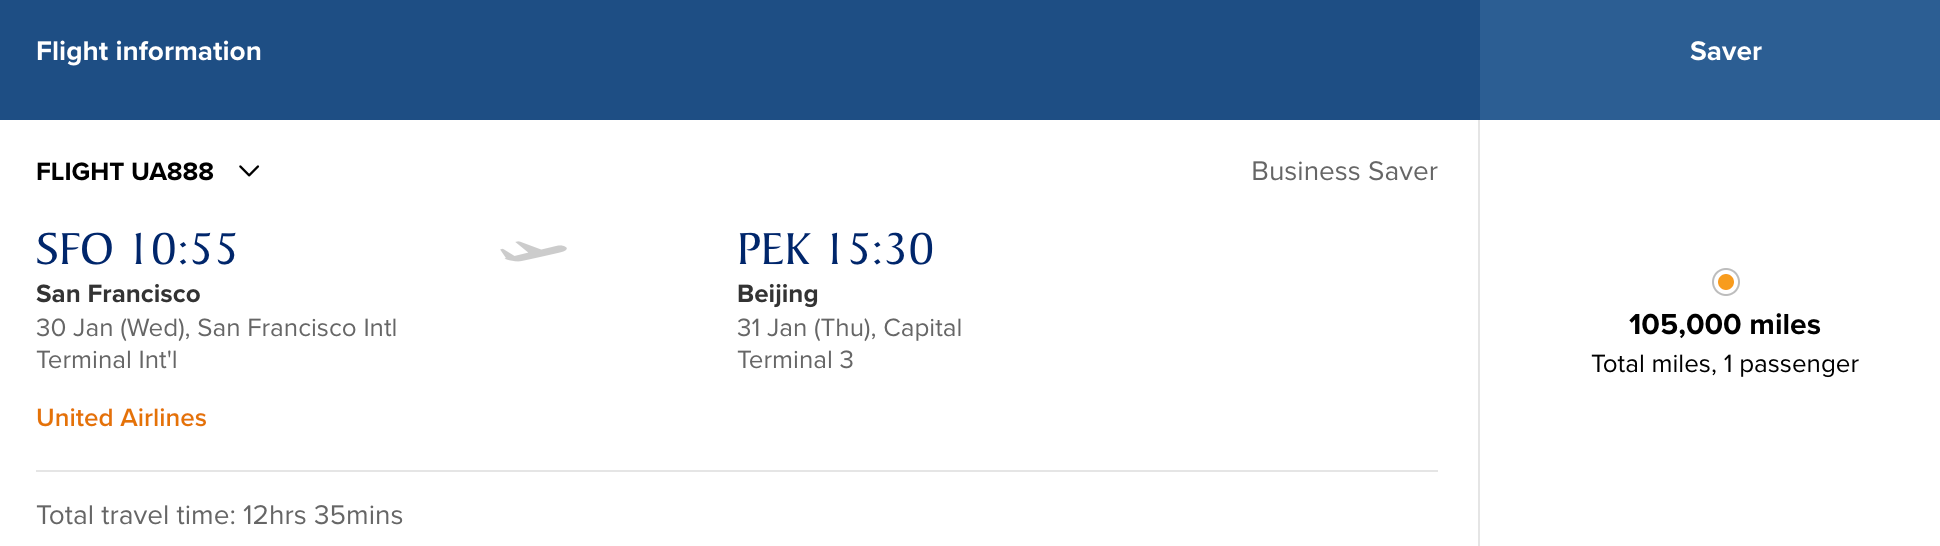Click the 30 Jan (Wed) departure date line
Image resolution: width=1940 pixels, height=546 pixels.
coord(216,327)
